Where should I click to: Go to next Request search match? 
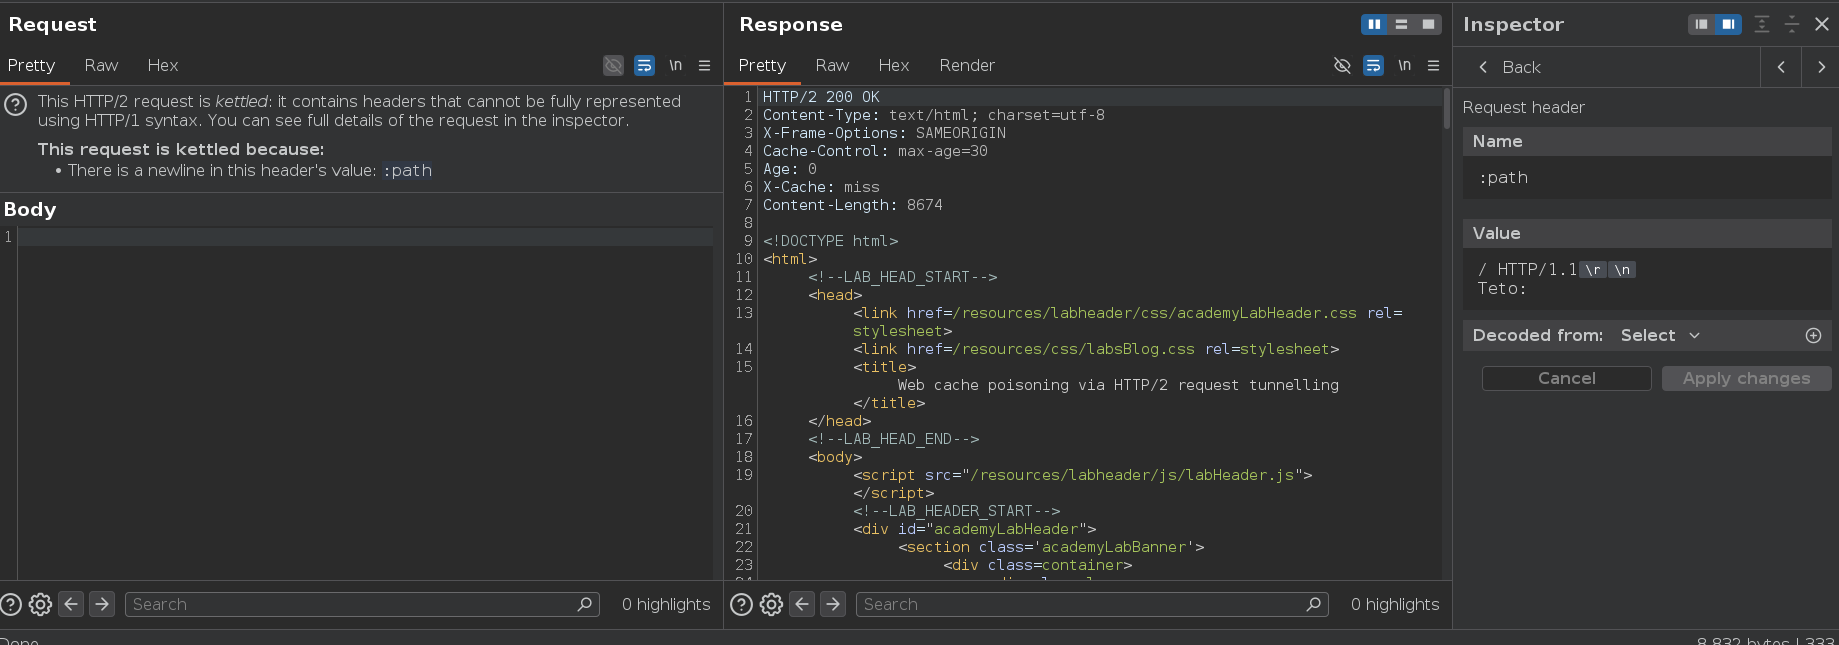pos(102,604)
